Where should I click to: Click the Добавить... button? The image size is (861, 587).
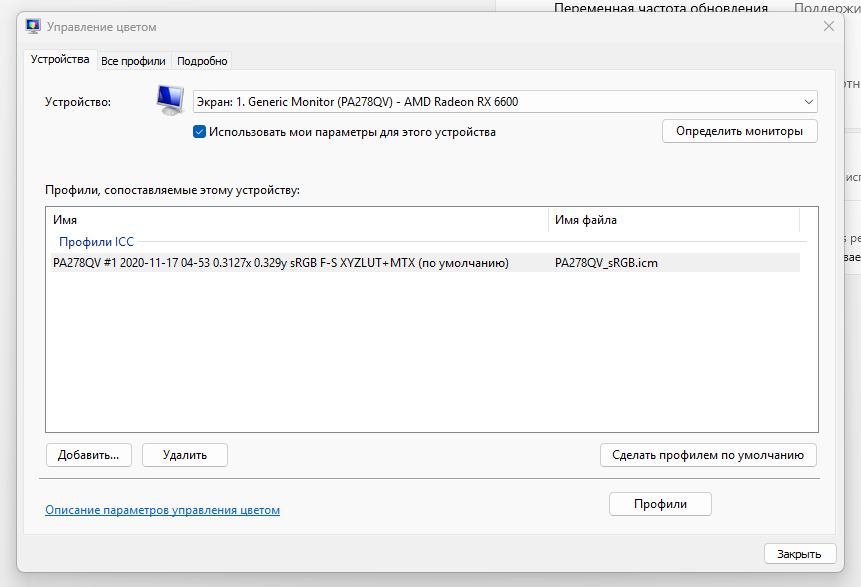88,455
